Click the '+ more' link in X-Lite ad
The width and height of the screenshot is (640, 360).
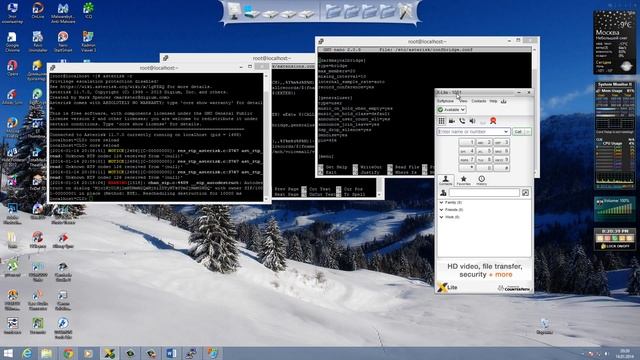click(501, 275)
